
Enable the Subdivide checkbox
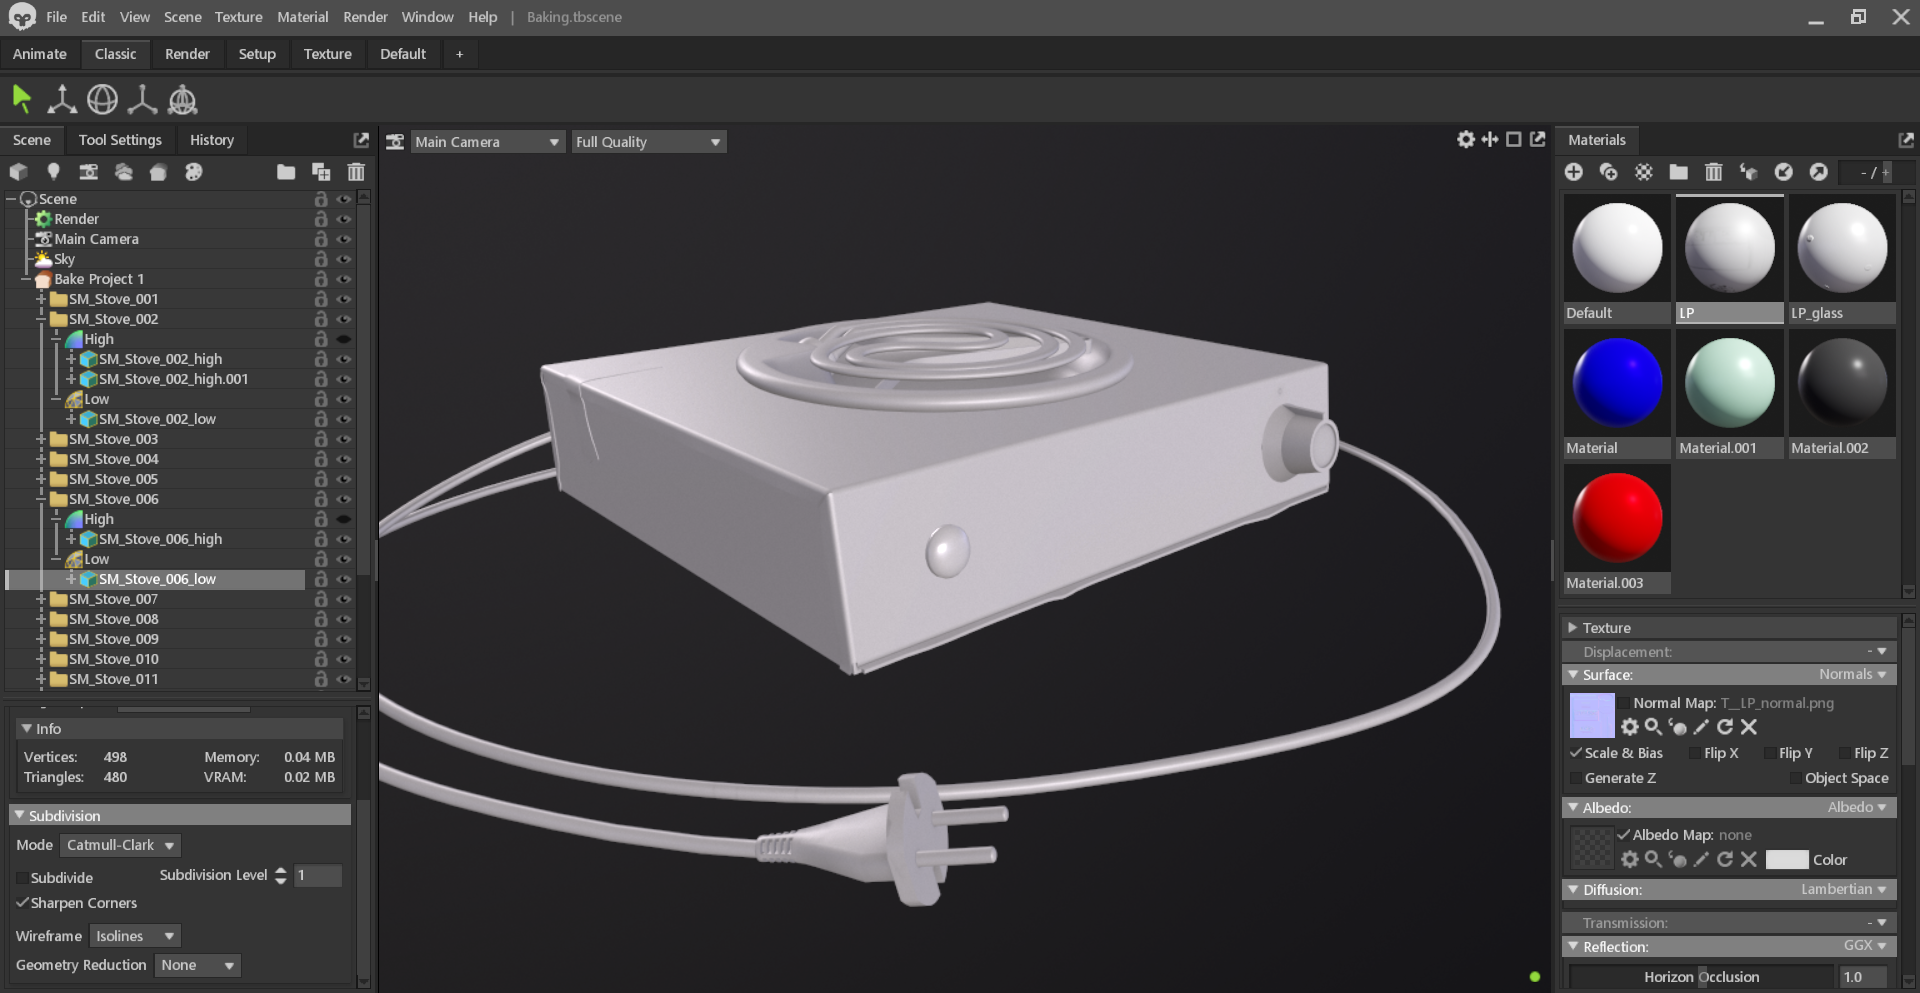(22, 878)
